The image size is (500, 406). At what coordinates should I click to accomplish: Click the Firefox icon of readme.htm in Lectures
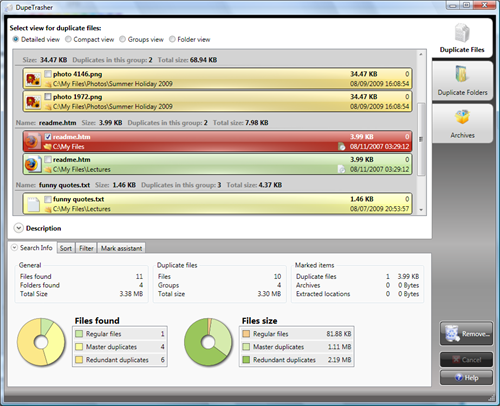click(x=33, y=164)
